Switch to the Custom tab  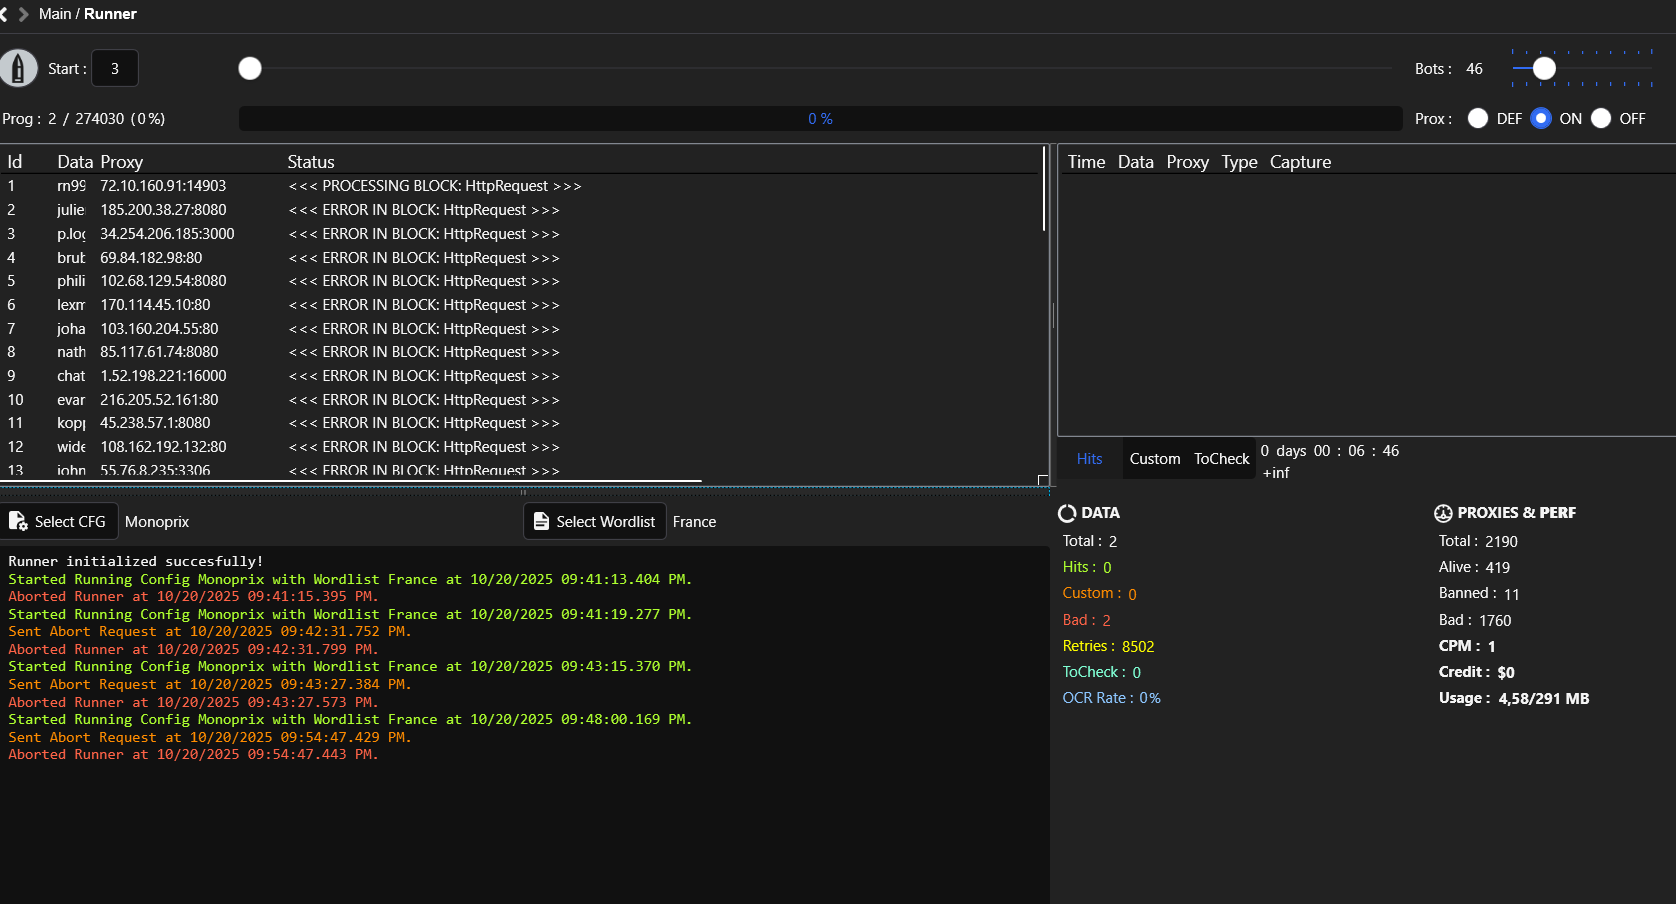pos(1155,459)
